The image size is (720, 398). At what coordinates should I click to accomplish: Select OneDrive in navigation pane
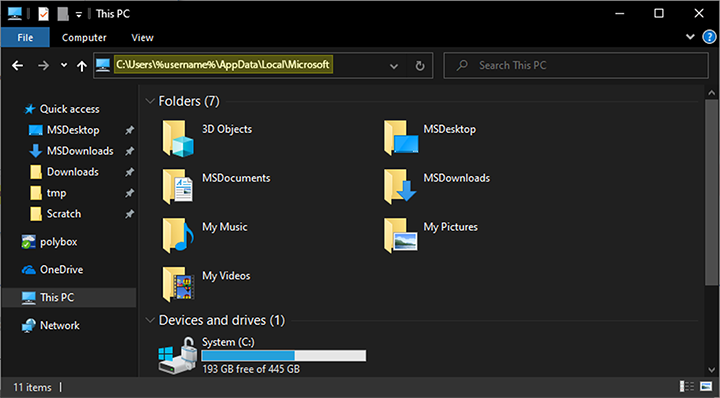point(61,270)
